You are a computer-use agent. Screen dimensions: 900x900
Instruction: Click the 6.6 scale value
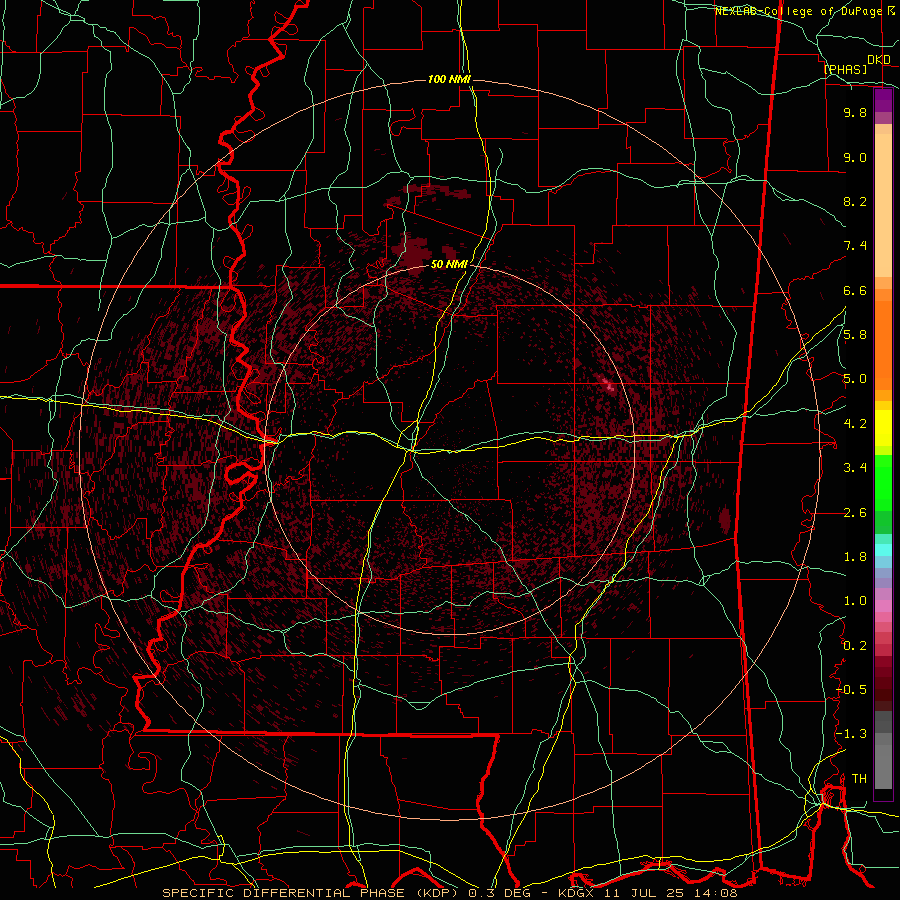click(x=855, y=290)
